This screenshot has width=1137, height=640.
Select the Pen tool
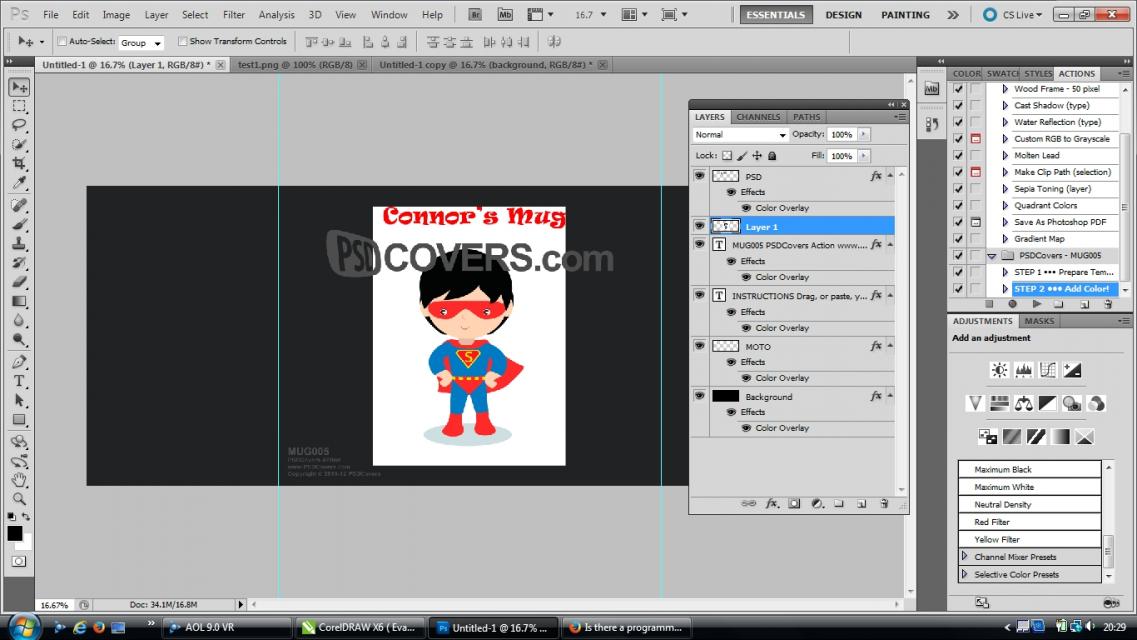point(19,362)
